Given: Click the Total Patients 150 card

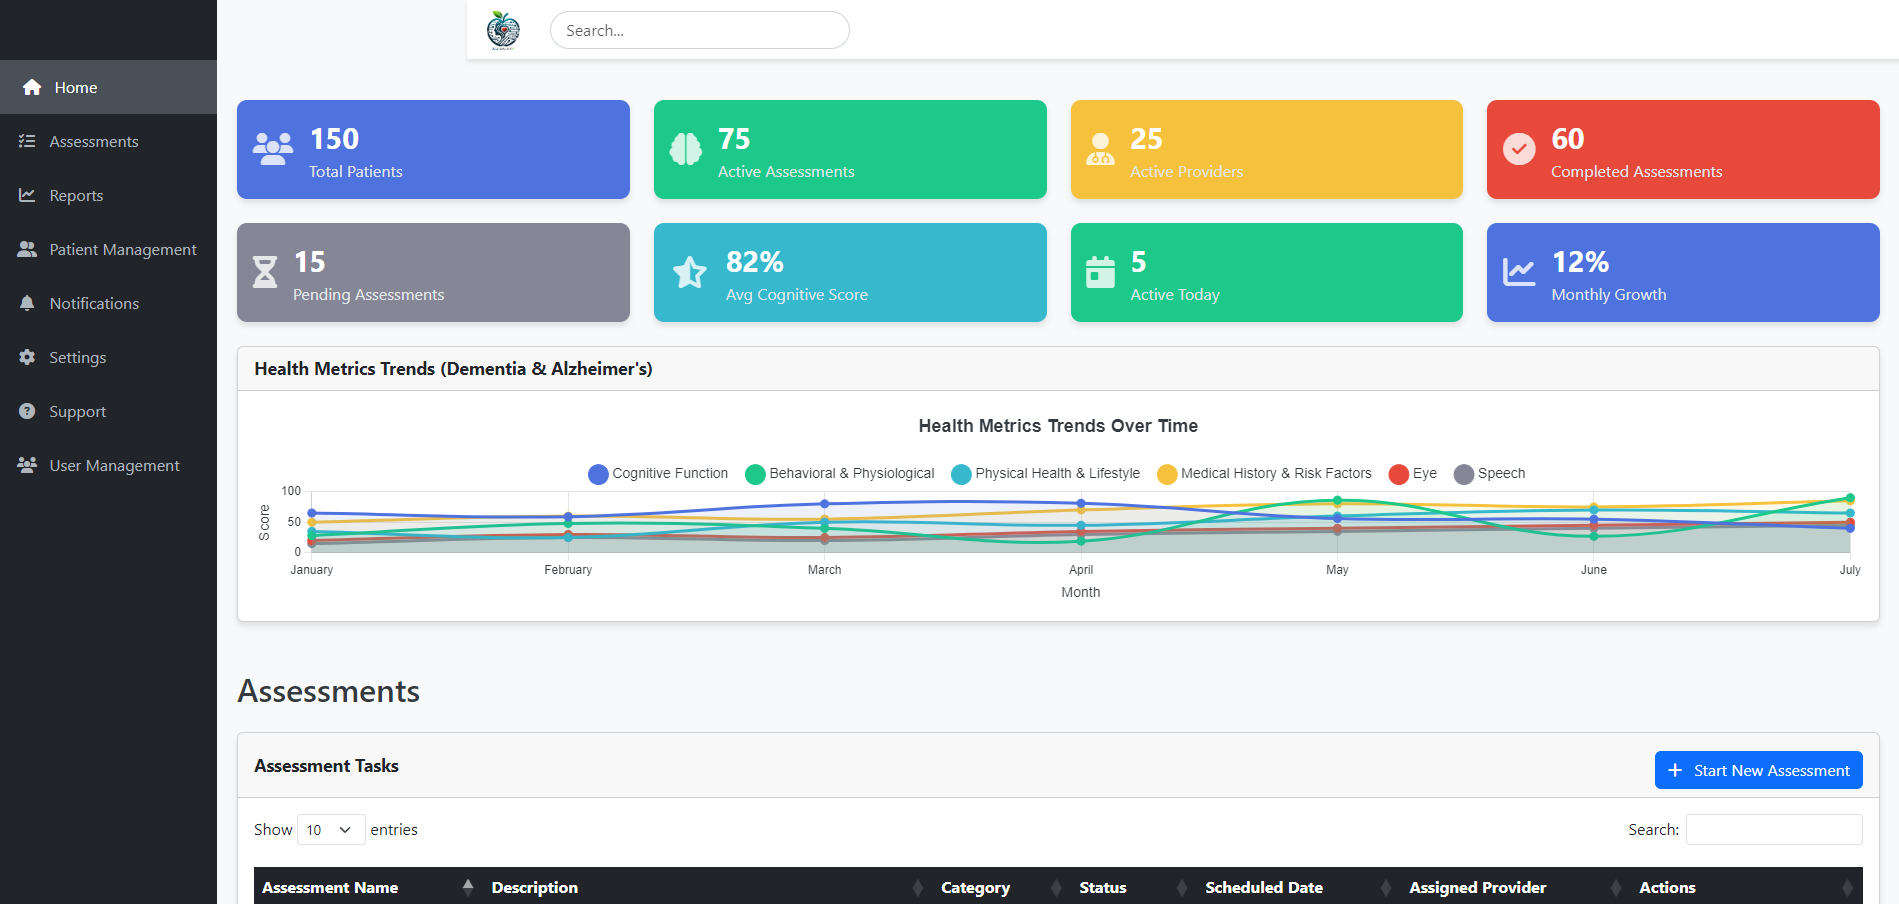Looking at the screenshot, I should point(433,149).
